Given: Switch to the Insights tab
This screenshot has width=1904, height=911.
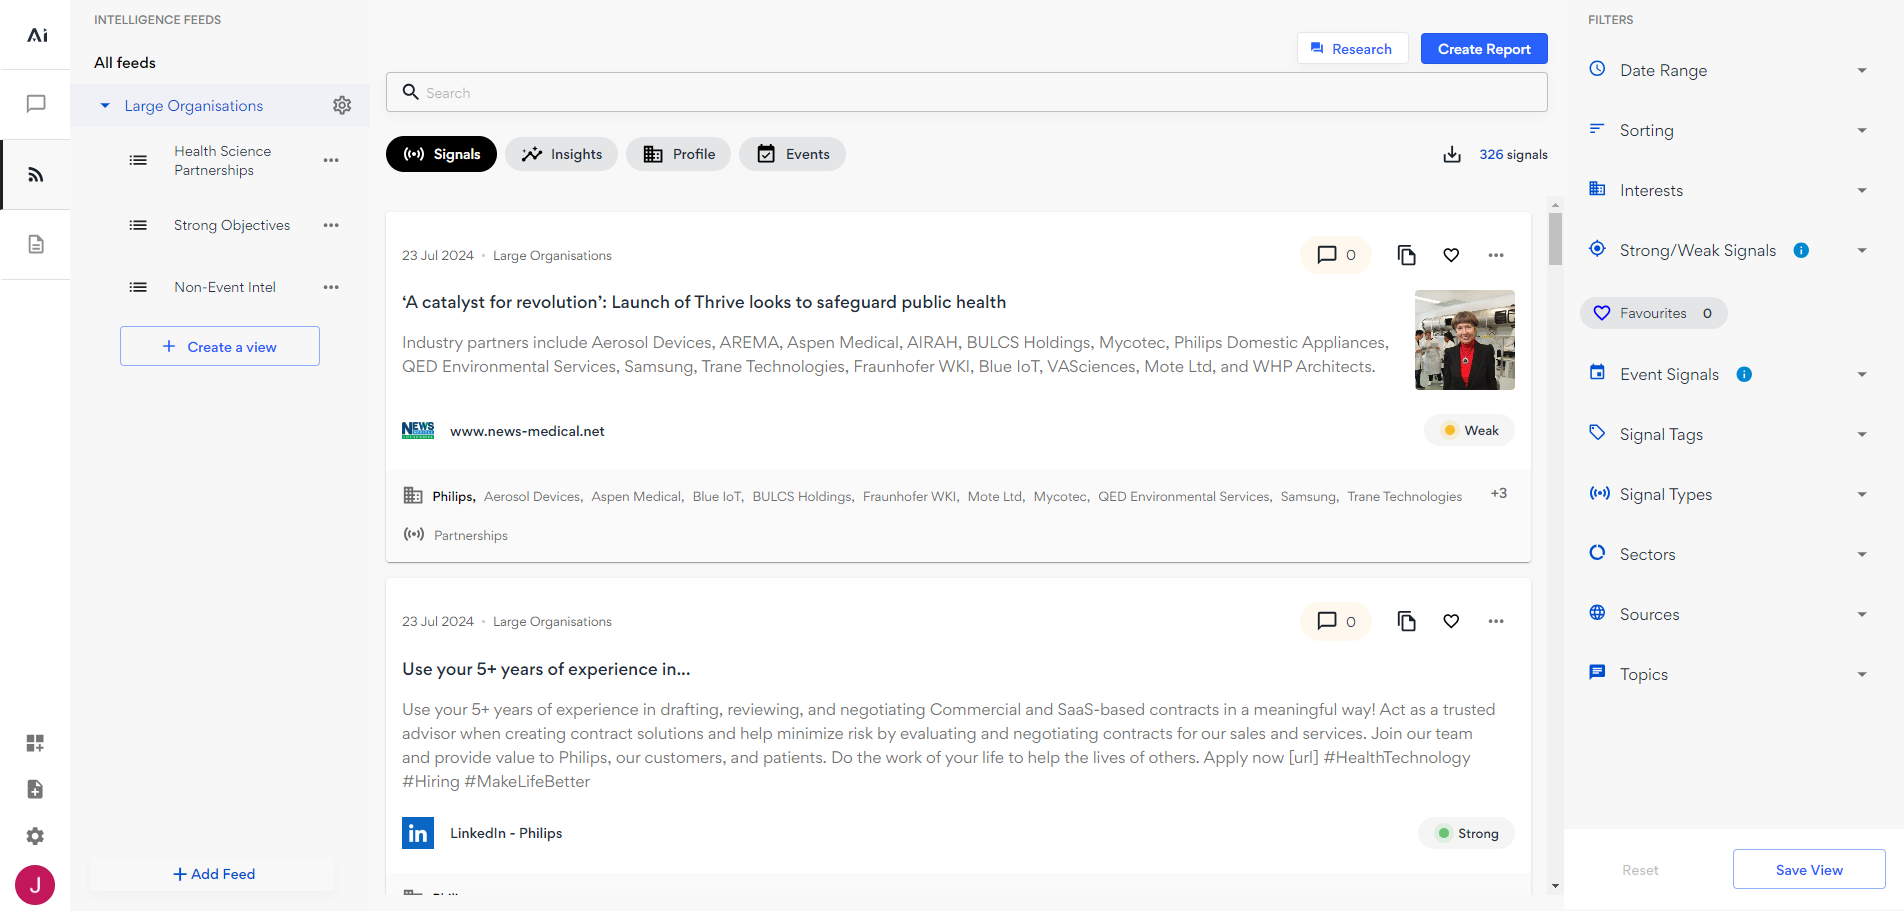Looking at the screenshot, I should pyautogui.click(x=561, y=154).
